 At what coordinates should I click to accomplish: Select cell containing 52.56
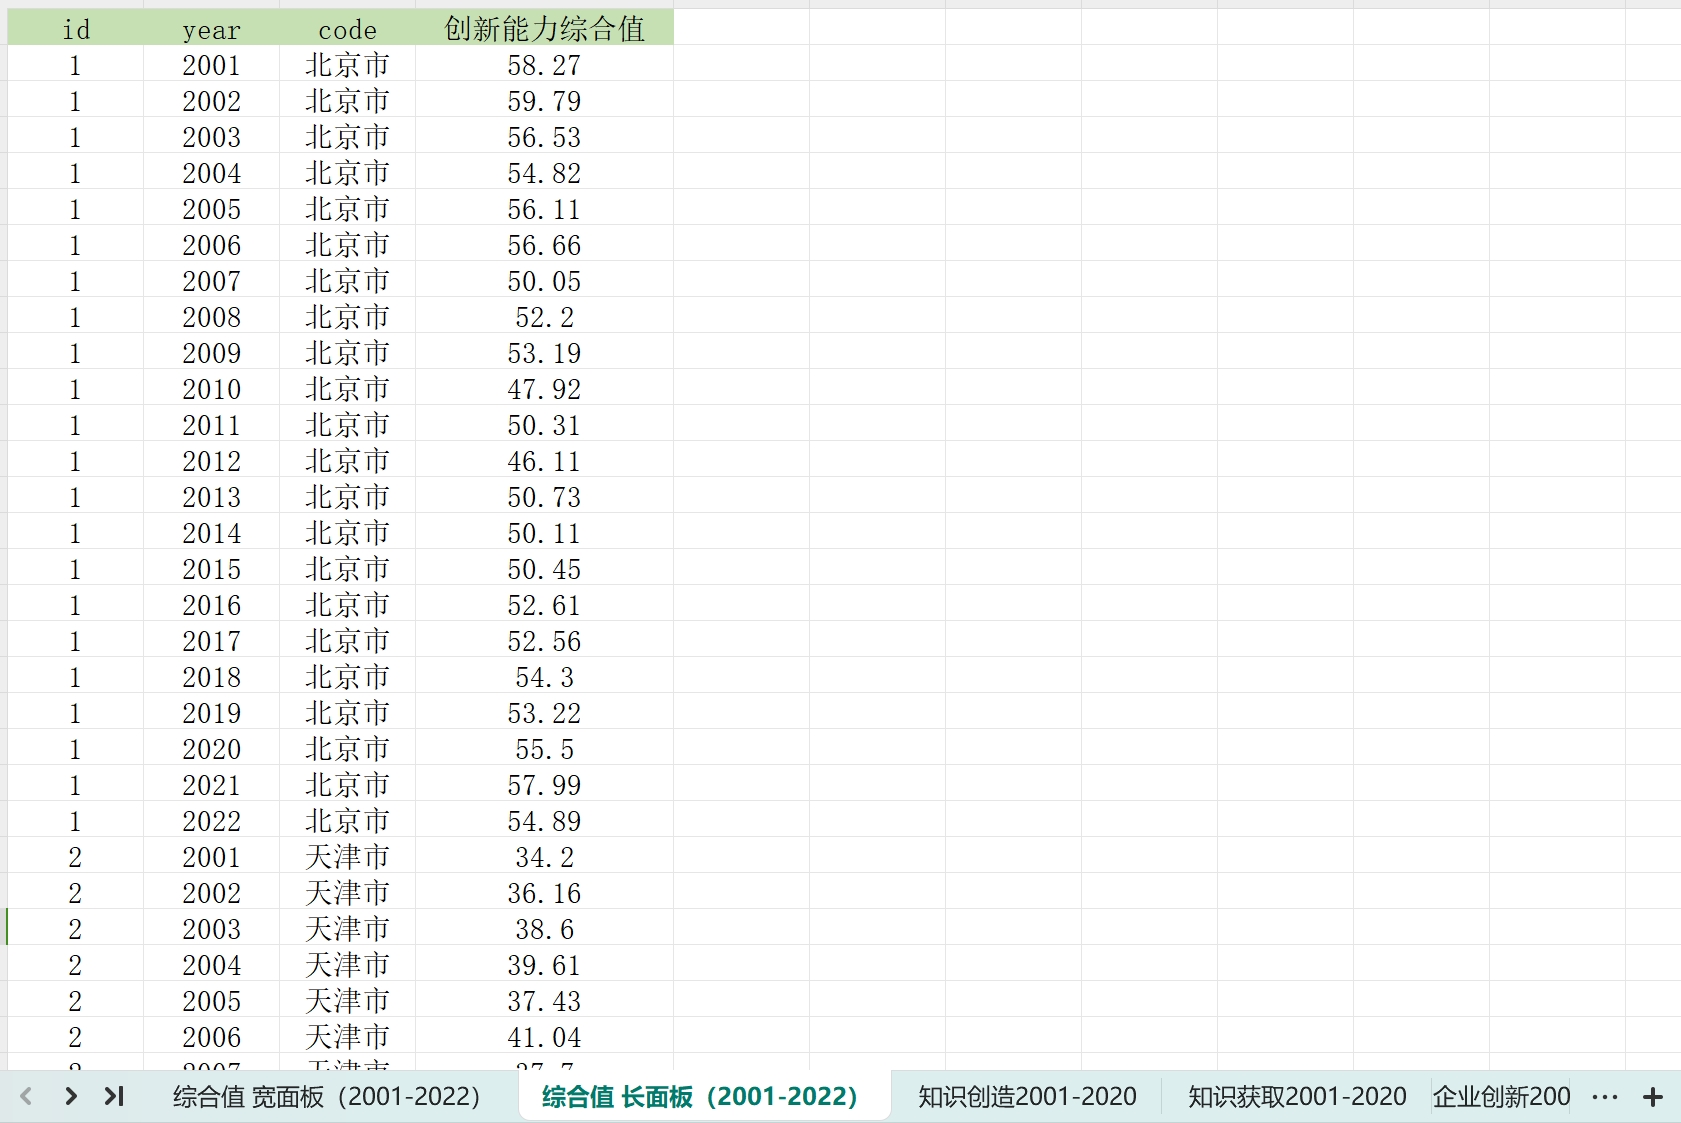pos(545,641)
